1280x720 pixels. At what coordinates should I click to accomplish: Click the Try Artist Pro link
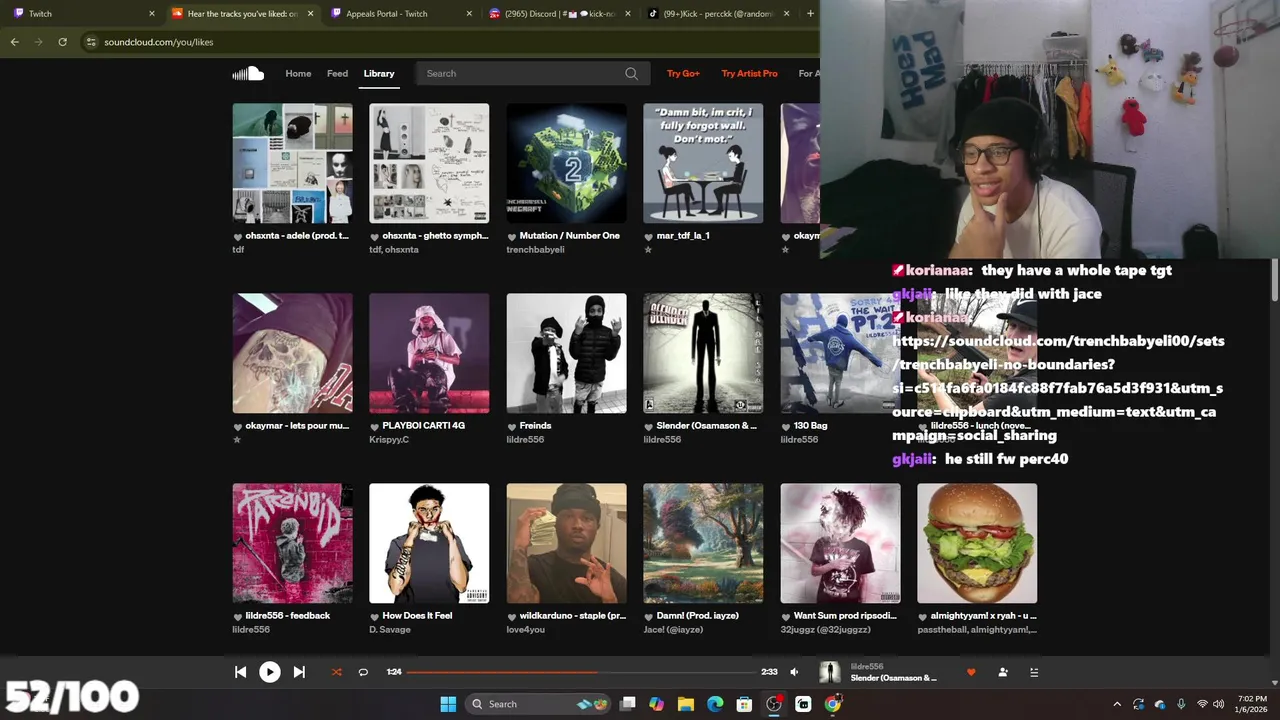(x=749, y=73)
